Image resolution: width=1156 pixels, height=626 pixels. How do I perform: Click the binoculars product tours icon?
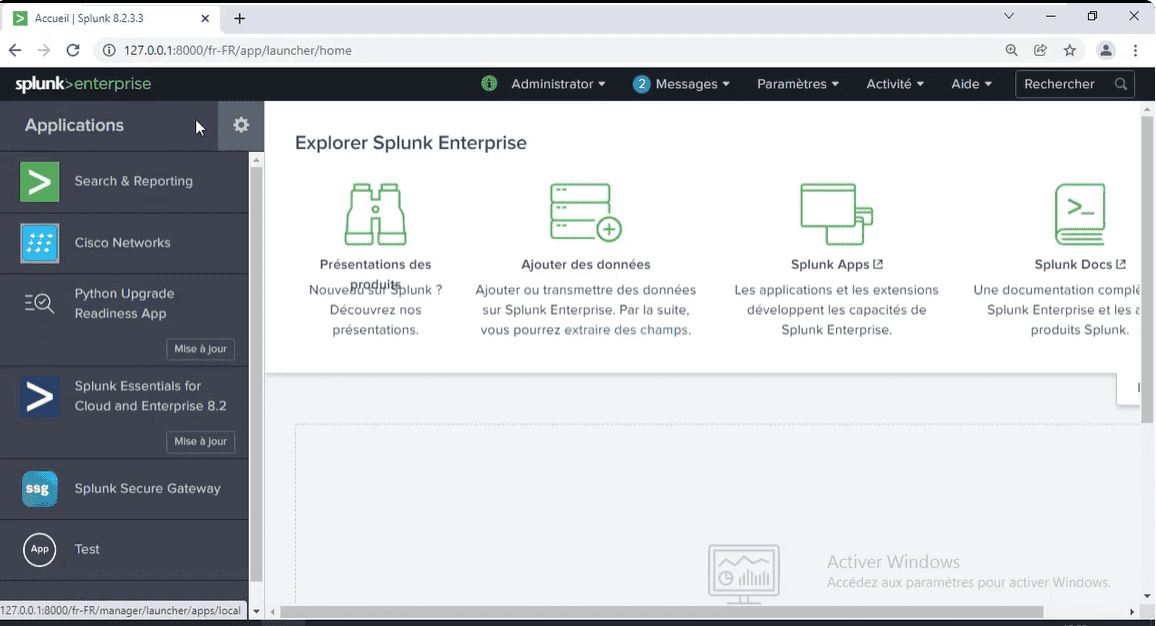(375, 214)
